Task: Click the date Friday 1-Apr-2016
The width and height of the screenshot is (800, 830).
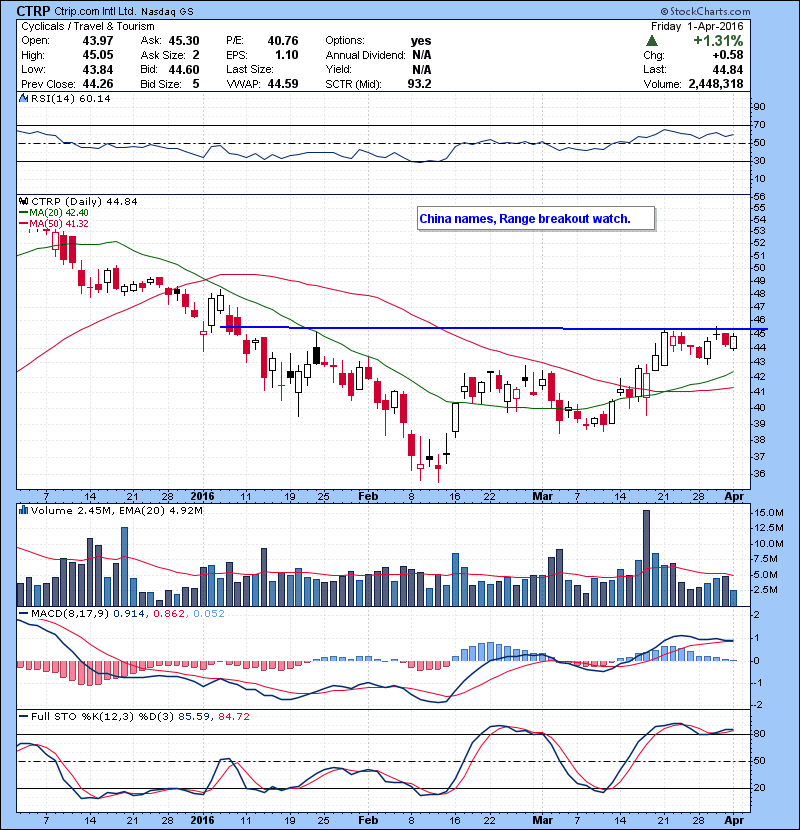Action: click(x=697, y=26)
